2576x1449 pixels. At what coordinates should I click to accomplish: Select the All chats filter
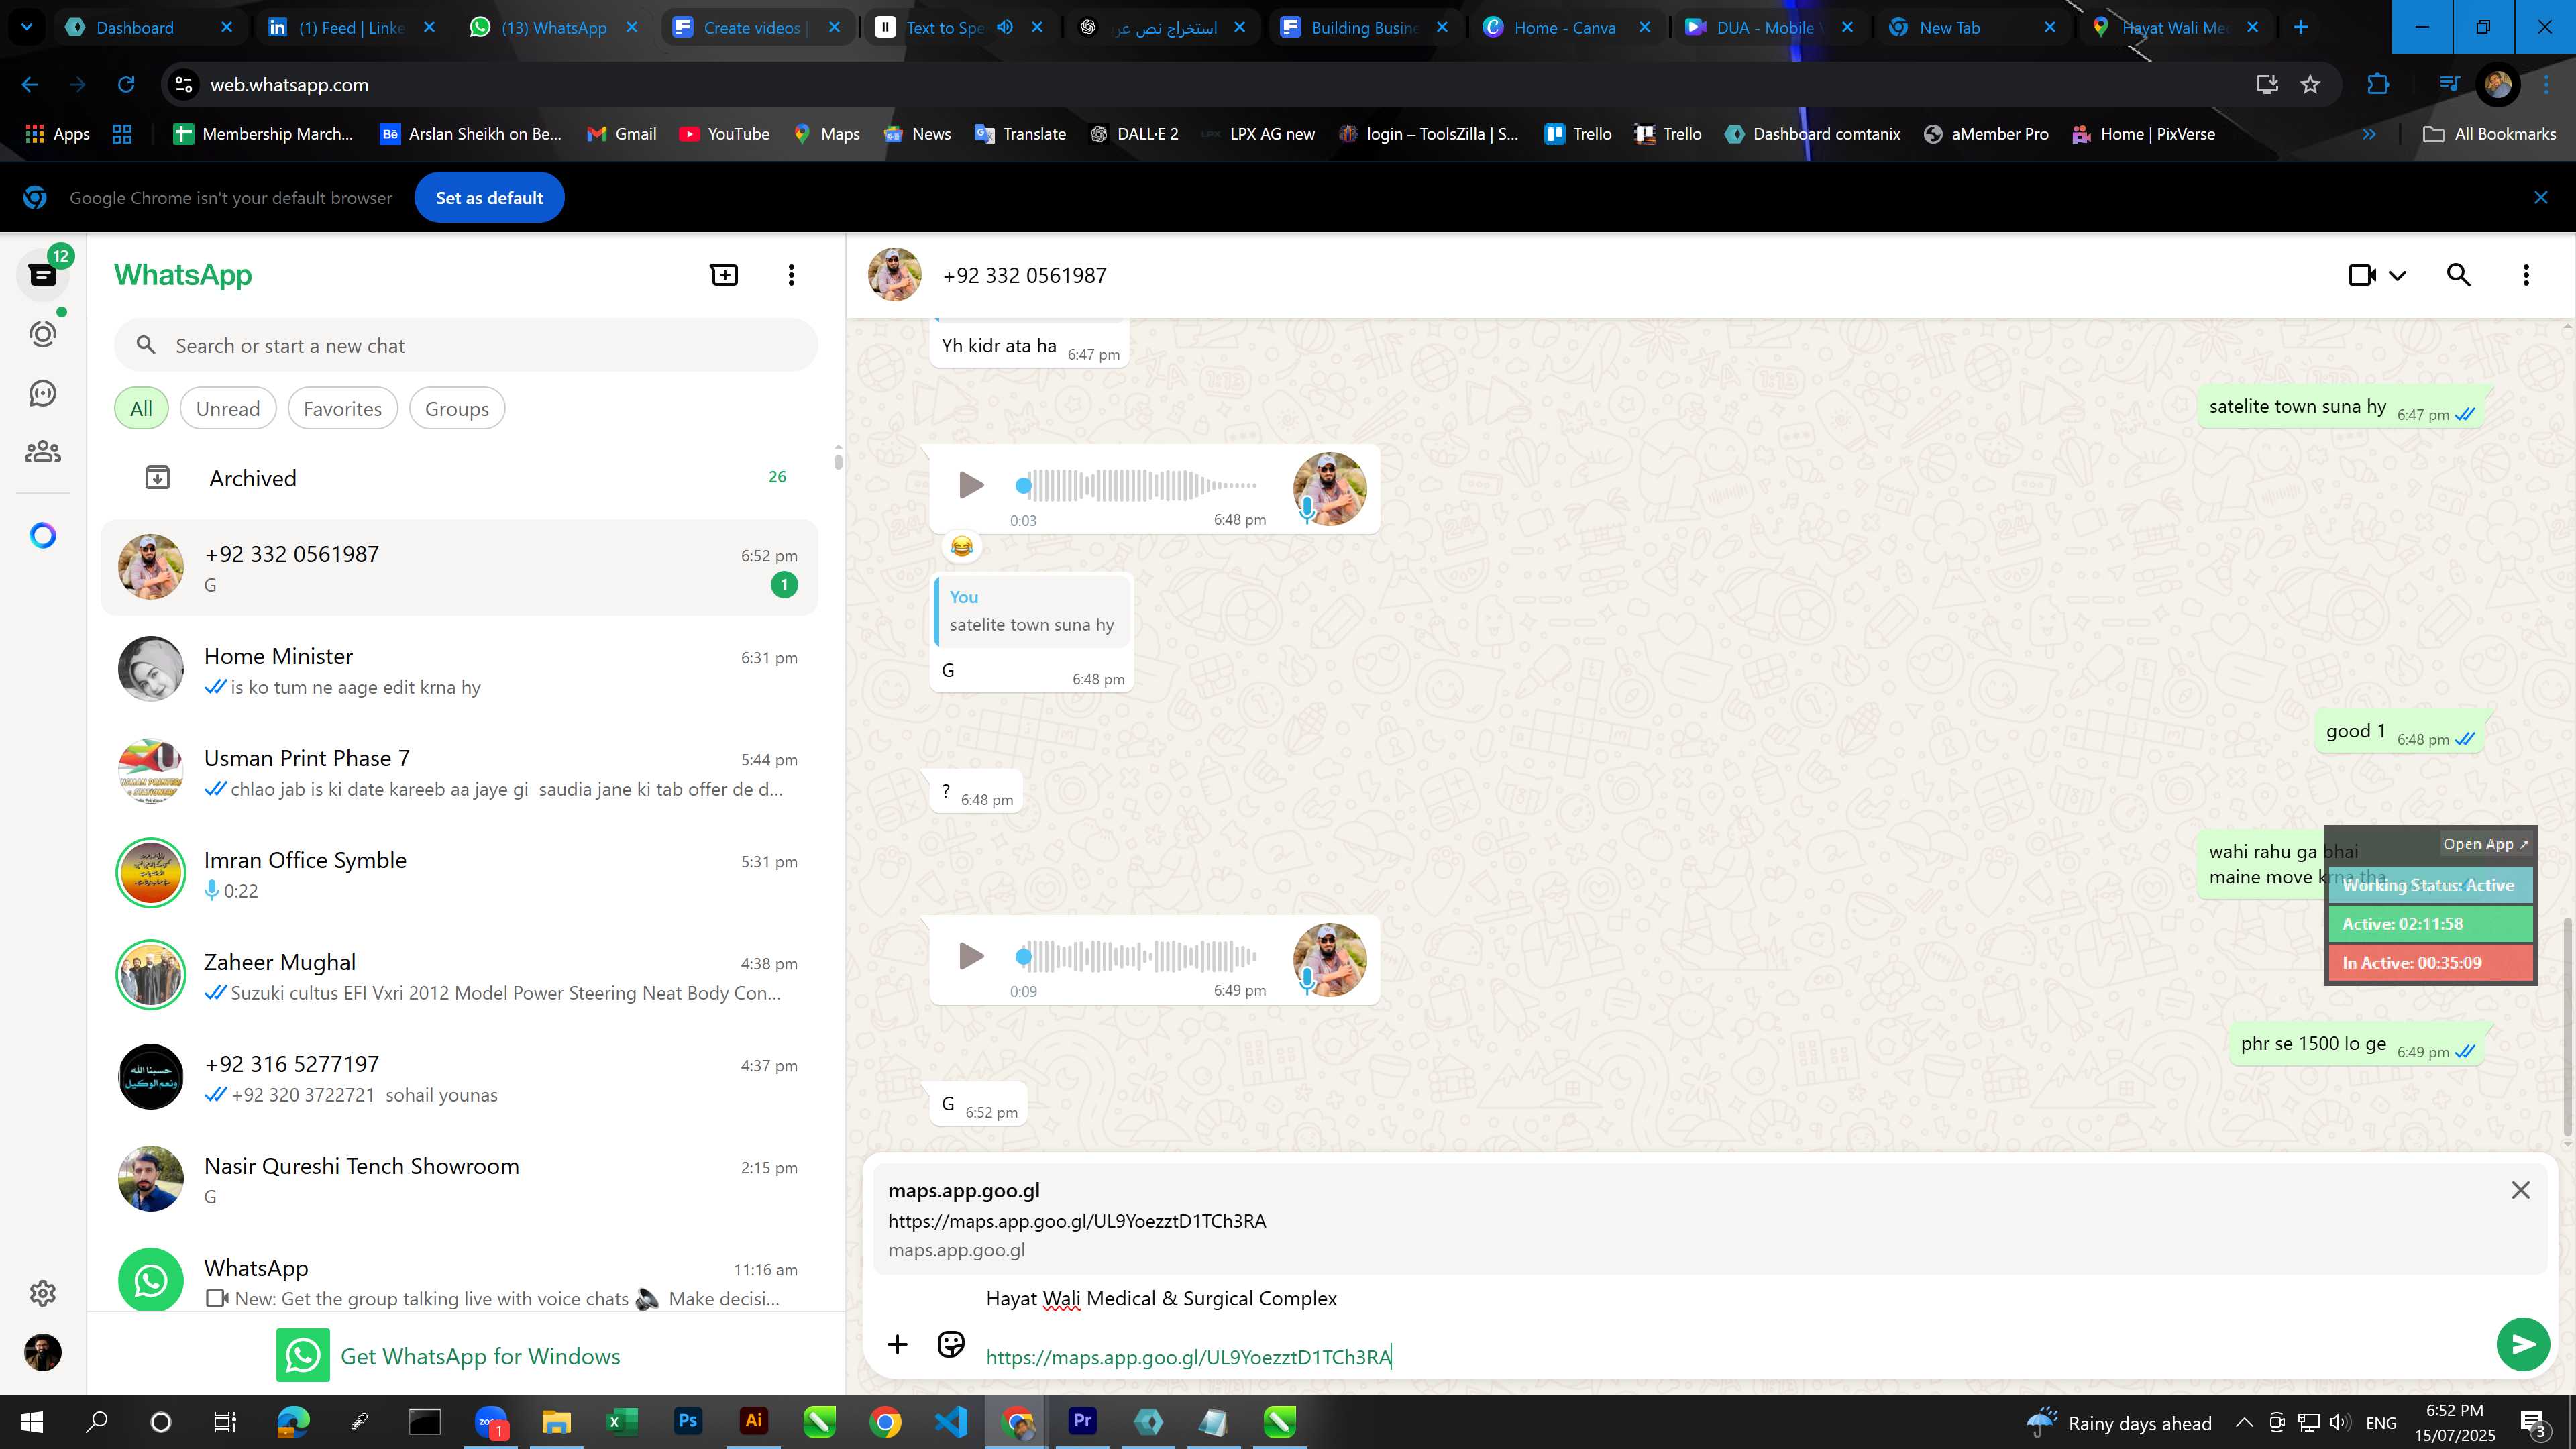141,409
